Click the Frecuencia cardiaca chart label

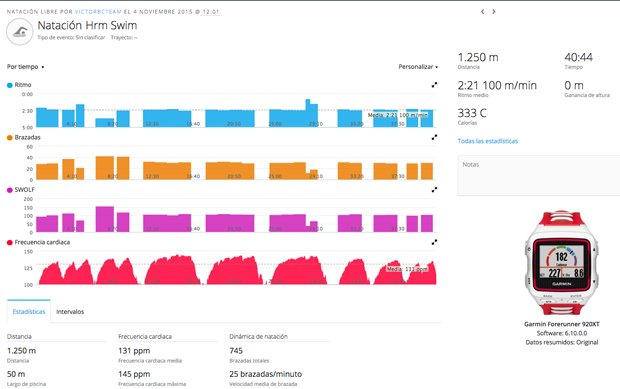point(42,242)
